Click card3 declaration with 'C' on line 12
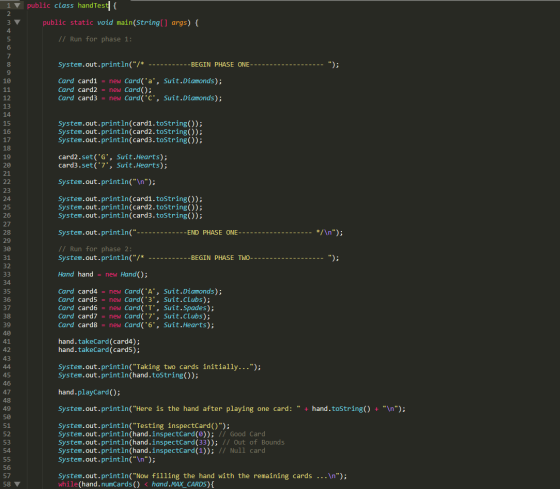Screen dimensions: 560x489 pyautogui.click(x=140, y=98)
